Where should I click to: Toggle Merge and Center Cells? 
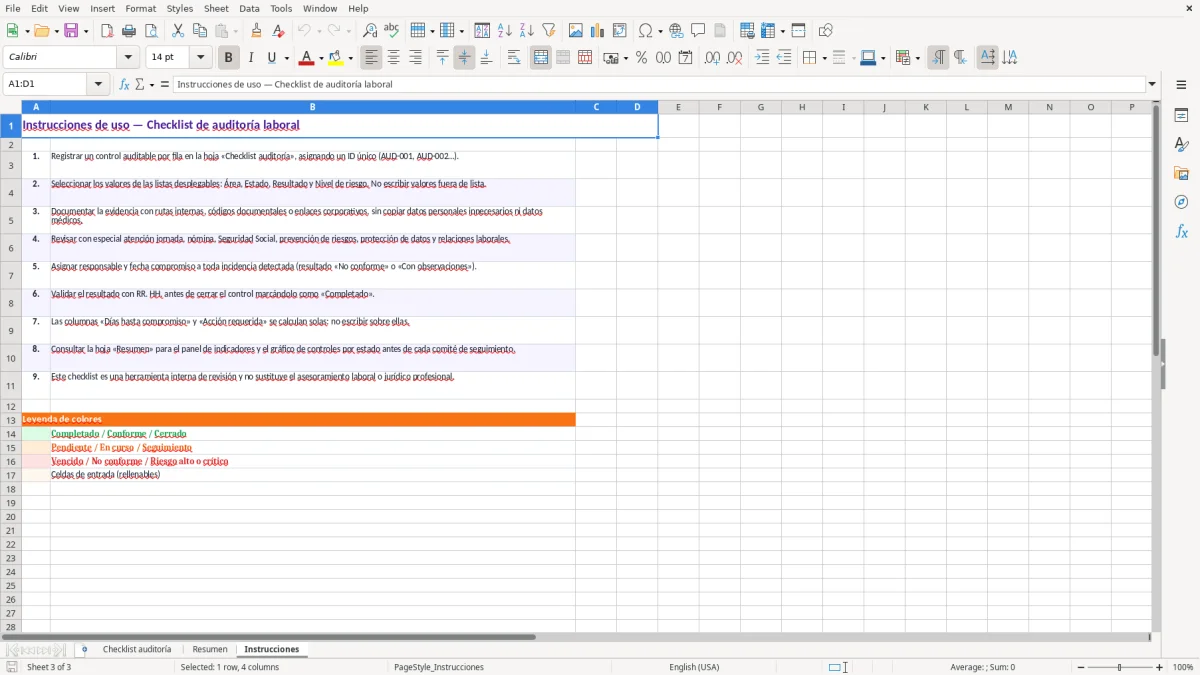541,58
